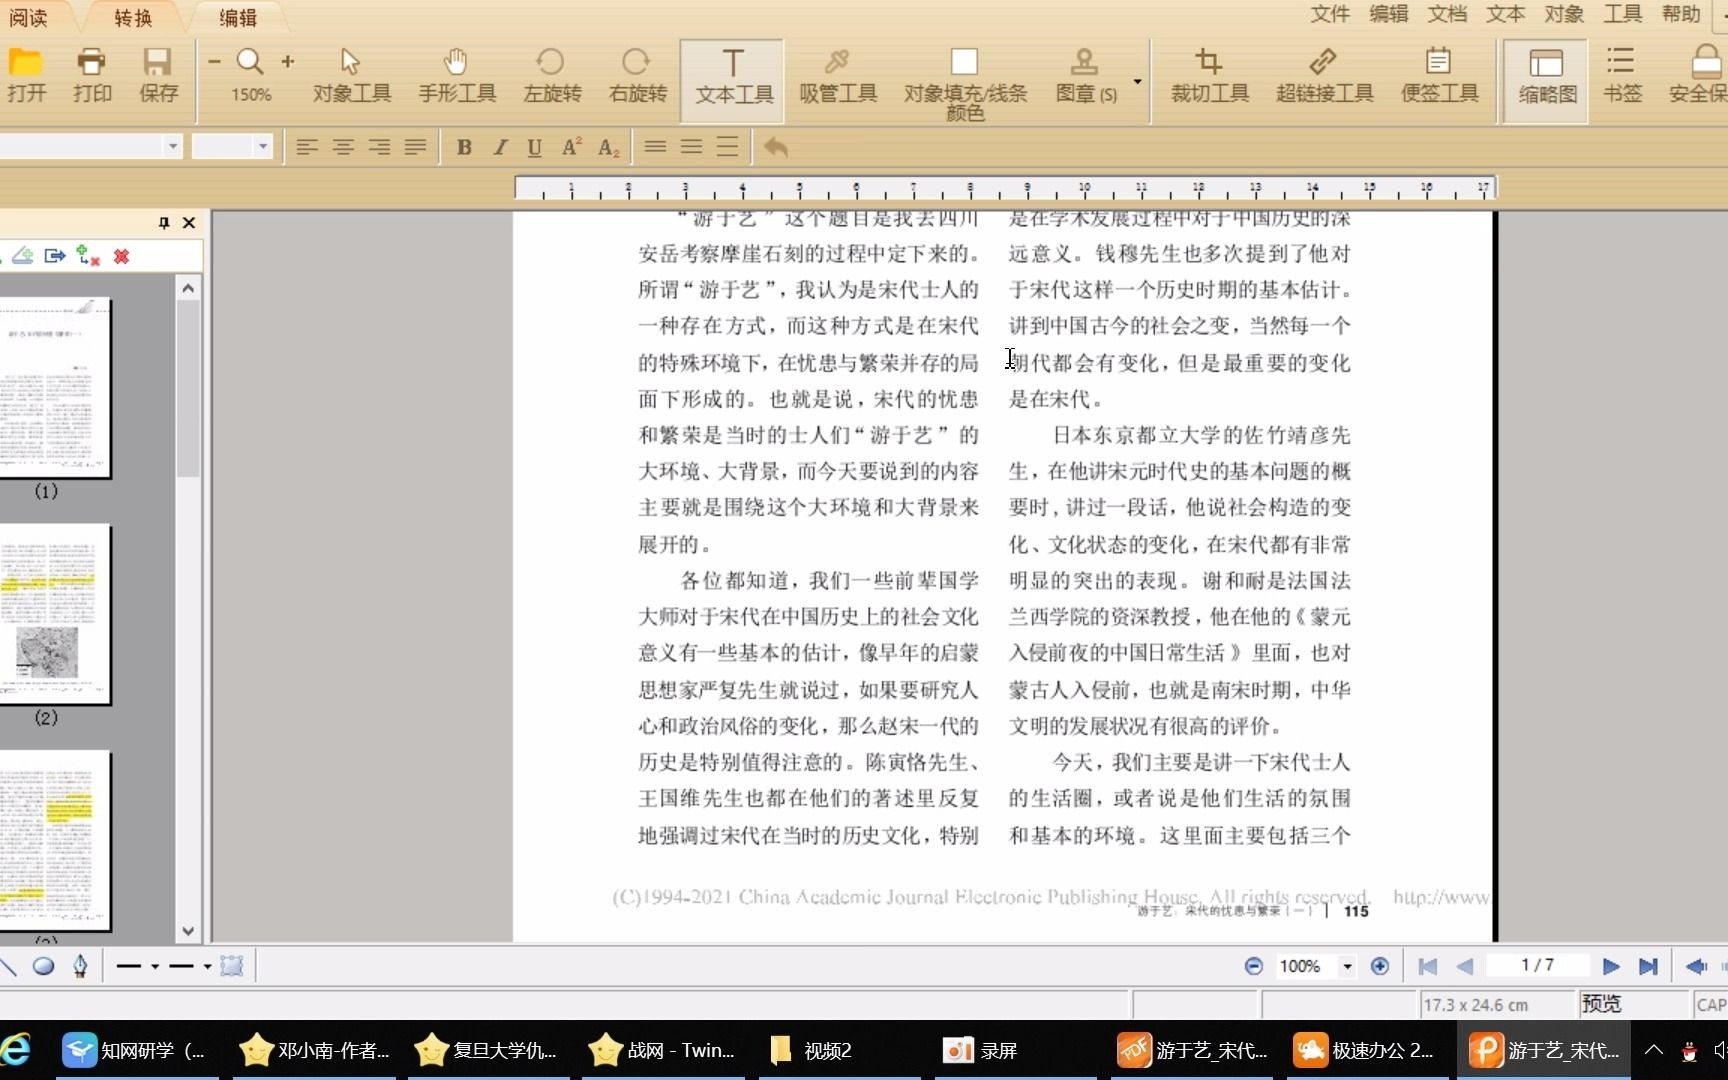The height and width of the screenshot is (1080, 1728).
Task: Click extract pages icon in thumbnail panel
Action: (55, 256)
